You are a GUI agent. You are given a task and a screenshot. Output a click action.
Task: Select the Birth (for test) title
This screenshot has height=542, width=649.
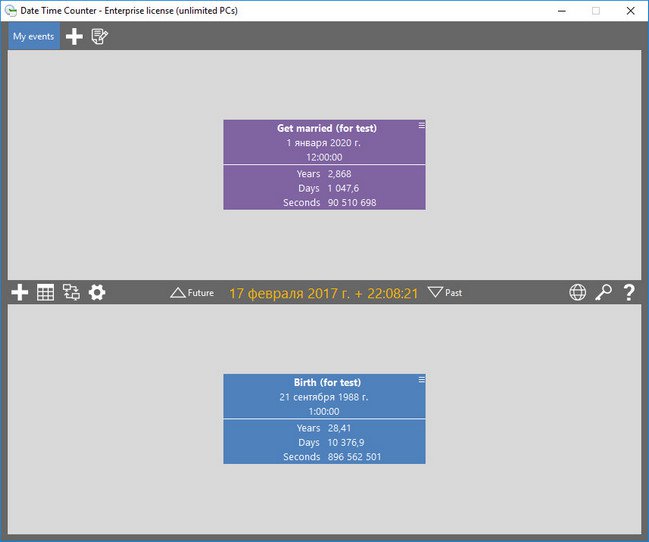tap(327, 383)
